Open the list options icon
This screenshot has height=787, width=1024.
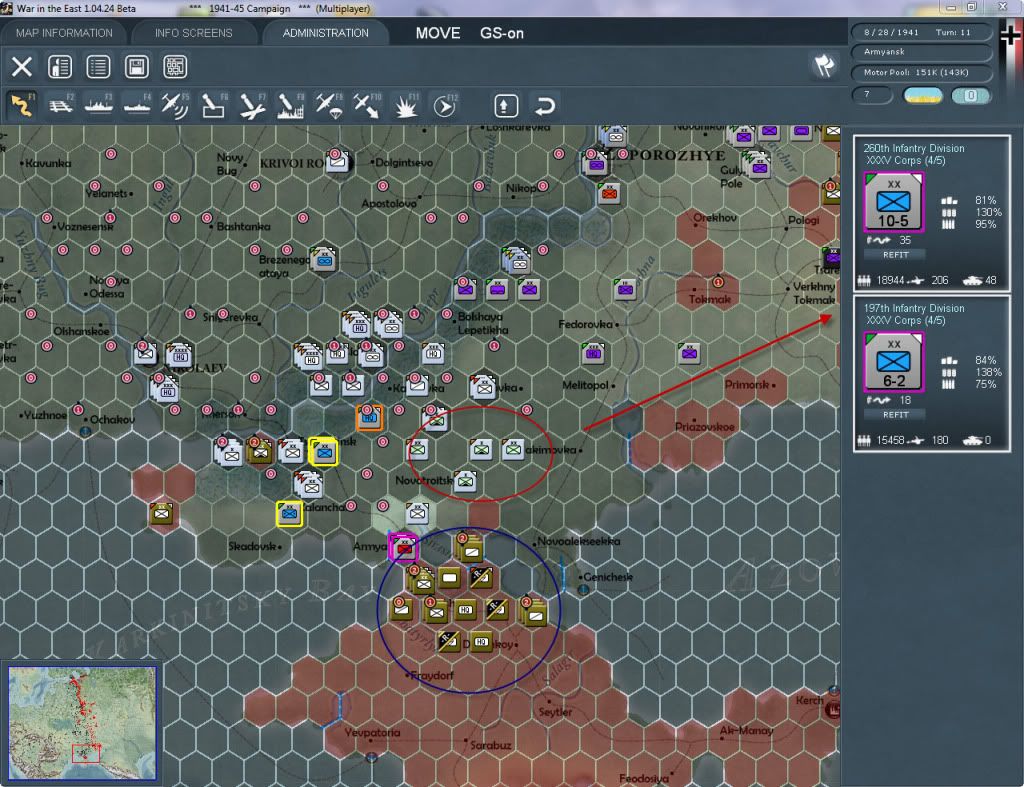99,67
